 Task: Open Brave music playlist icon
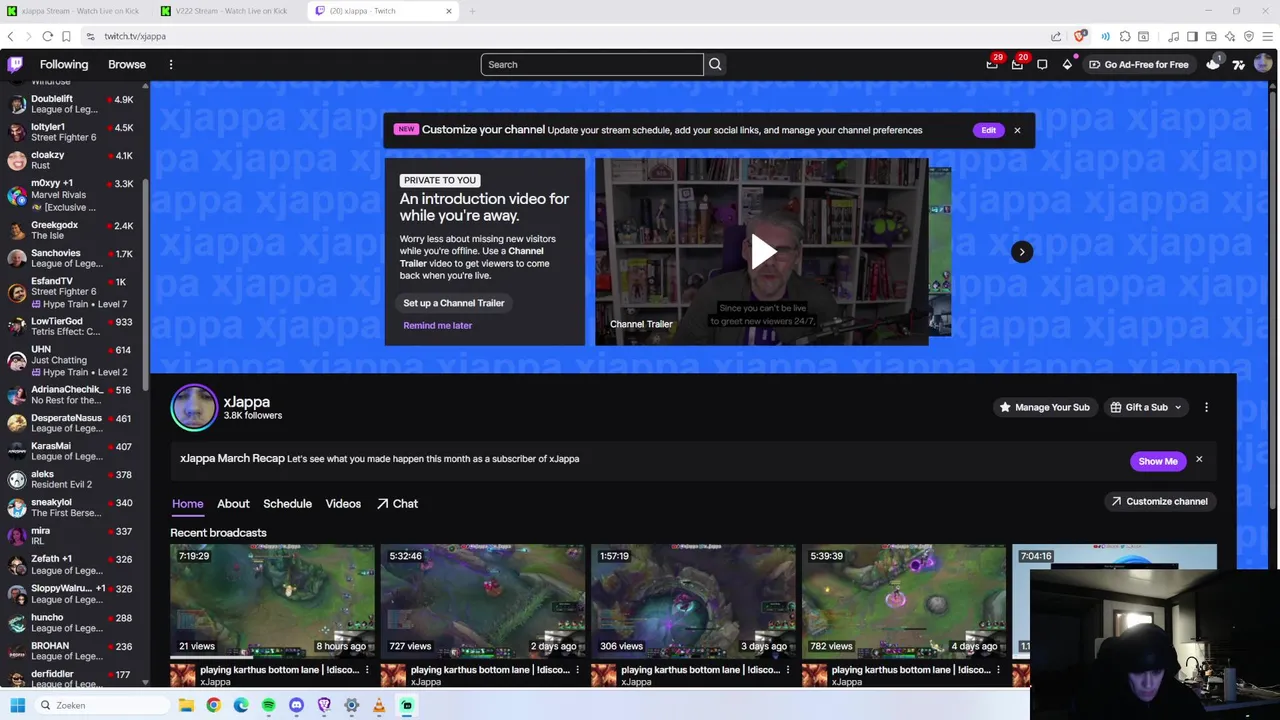pyautogui.click(x=1174, y=36)
